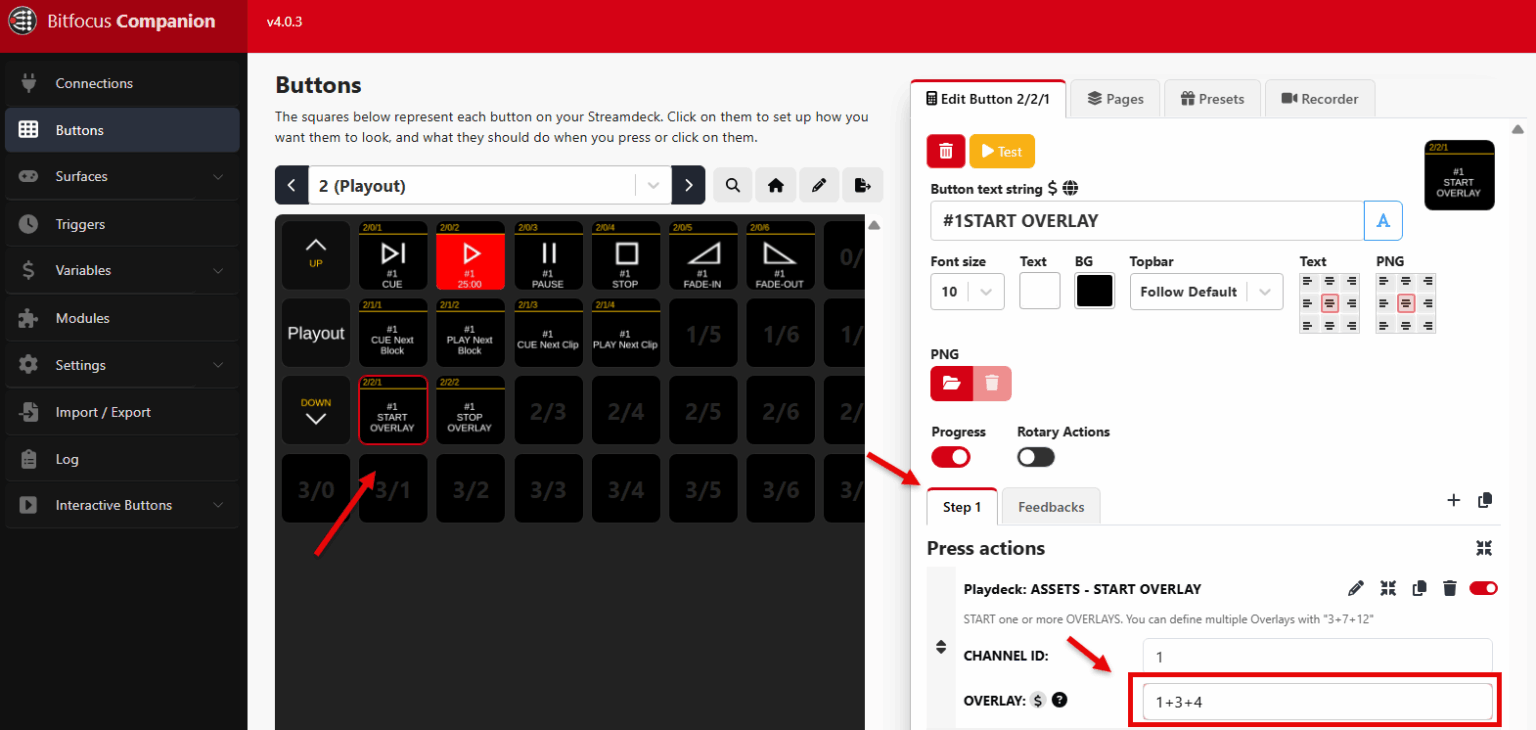Enable Rotary Actions toggle

click(1035, 457)
